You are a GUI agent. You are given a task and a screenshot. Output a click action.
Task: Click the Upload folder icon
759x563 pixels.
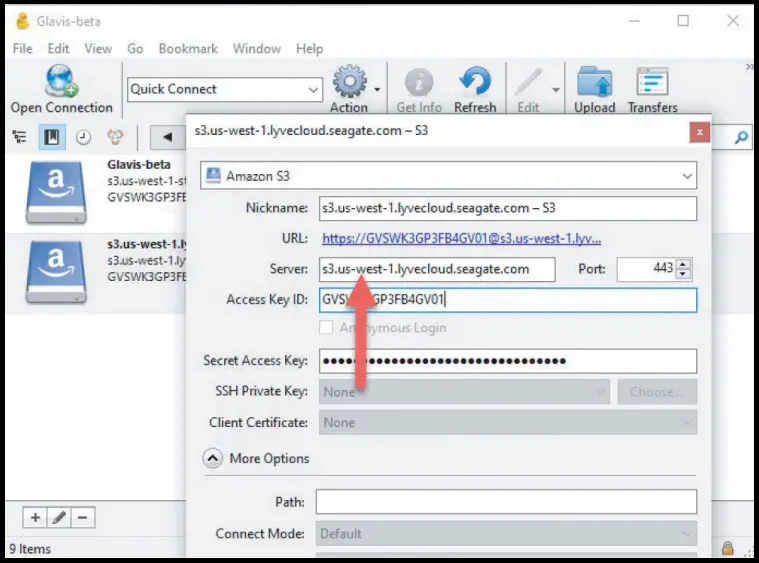[595, 82]
